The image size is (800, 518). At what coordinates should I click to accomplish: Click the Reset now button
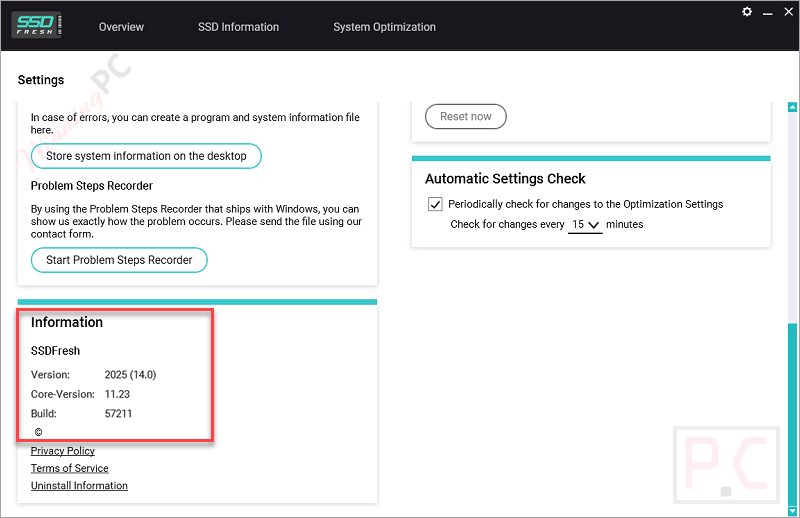tap(466, 116)
